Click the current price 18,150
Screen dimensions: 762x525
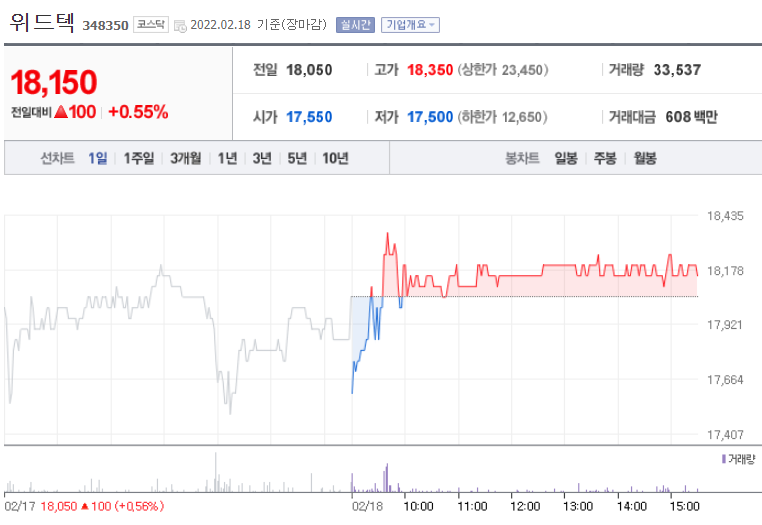tap(53, 82)
